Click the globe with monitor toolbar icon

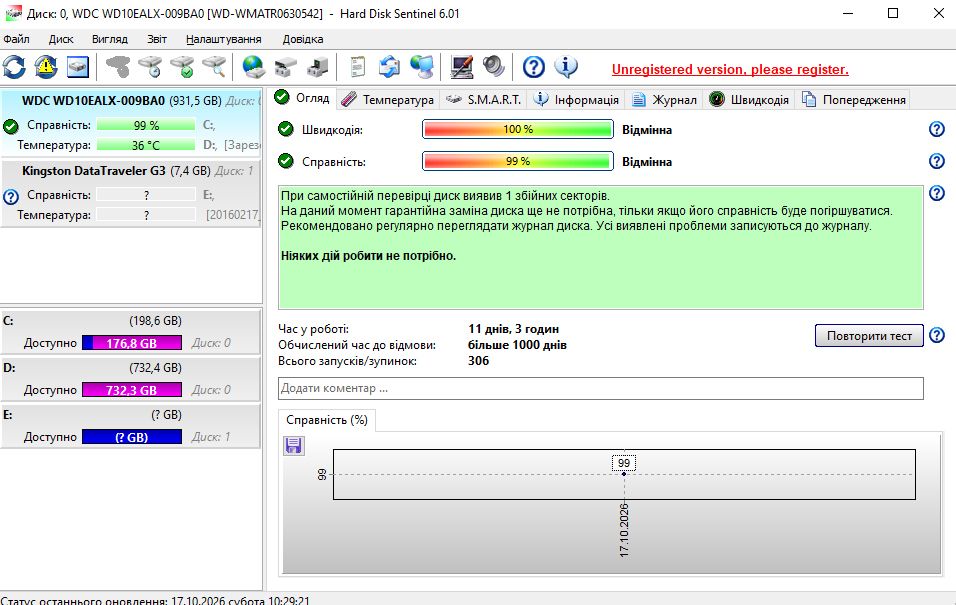click(421, 67)
